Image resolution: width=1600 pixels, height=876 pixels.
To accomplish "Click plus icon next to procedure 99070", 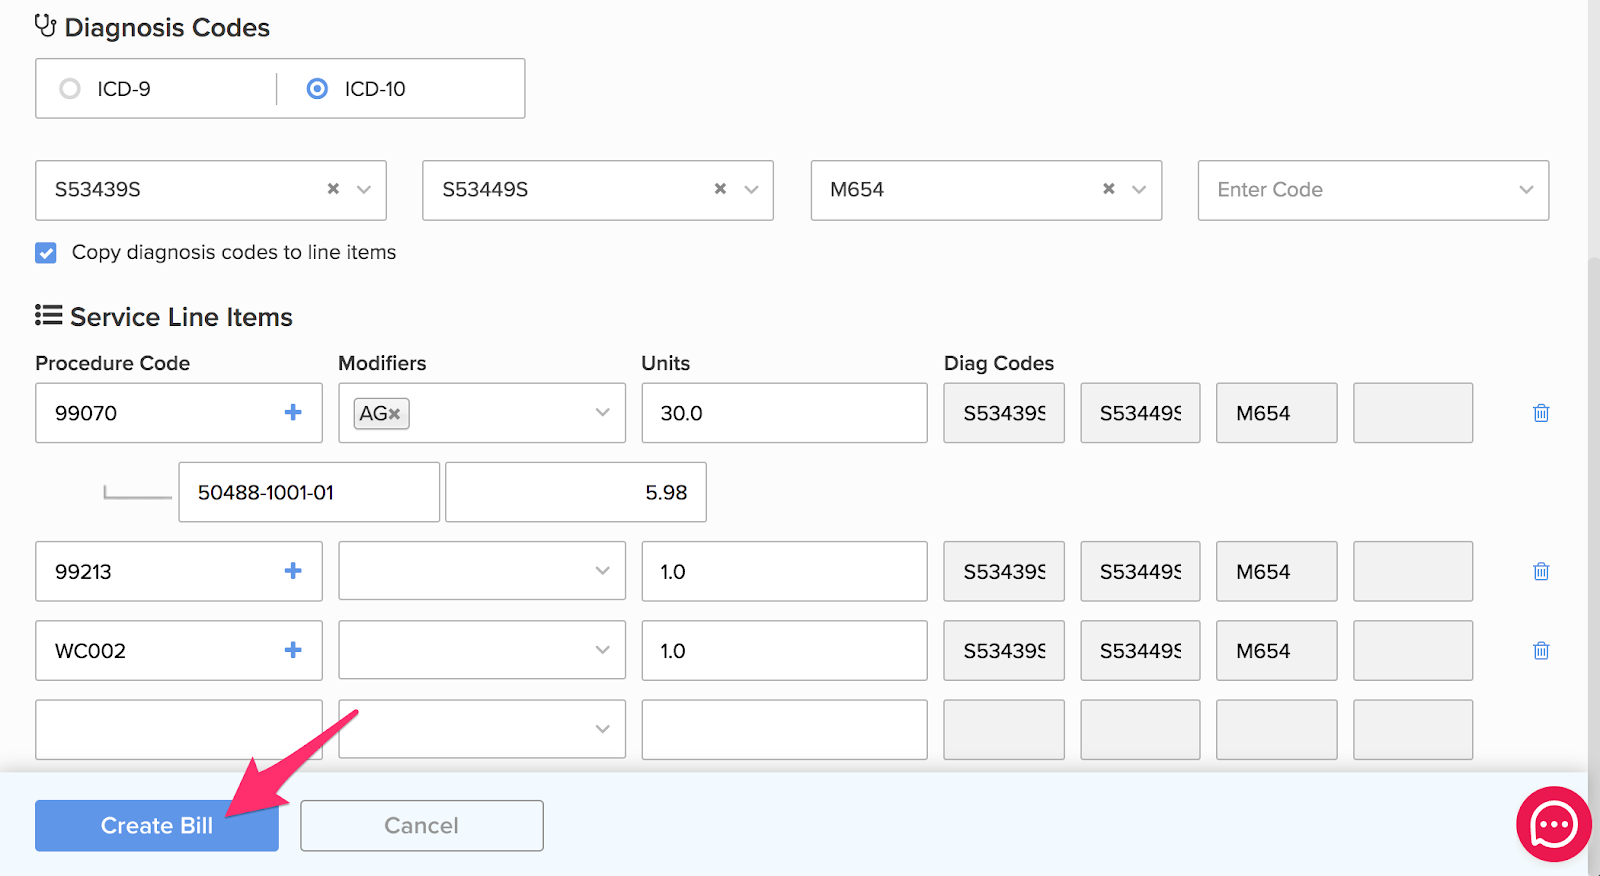I will (x=293, y=412).
